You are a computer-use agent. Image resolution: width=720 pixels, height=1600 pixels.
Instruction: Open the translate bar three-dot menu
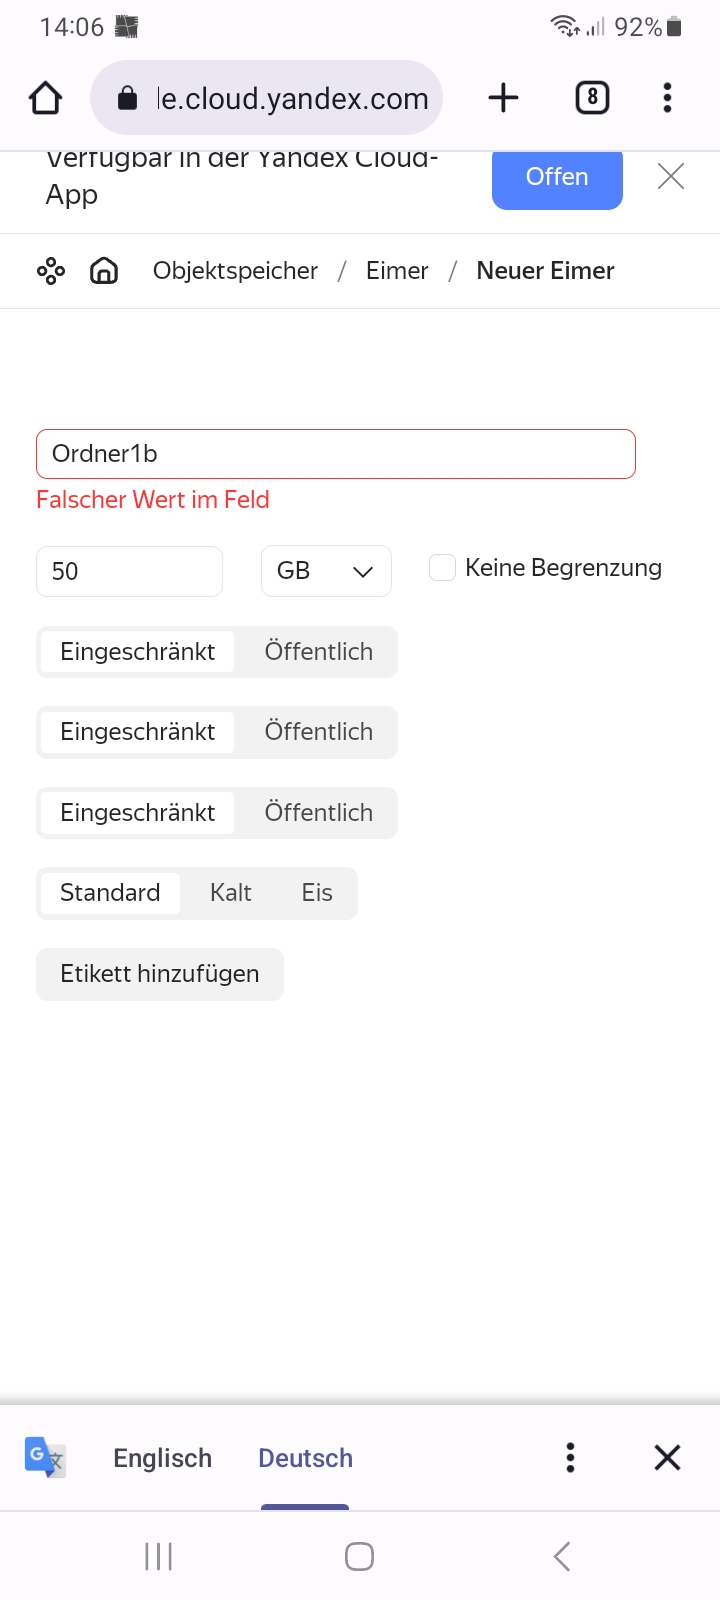tap(570, 1457)
